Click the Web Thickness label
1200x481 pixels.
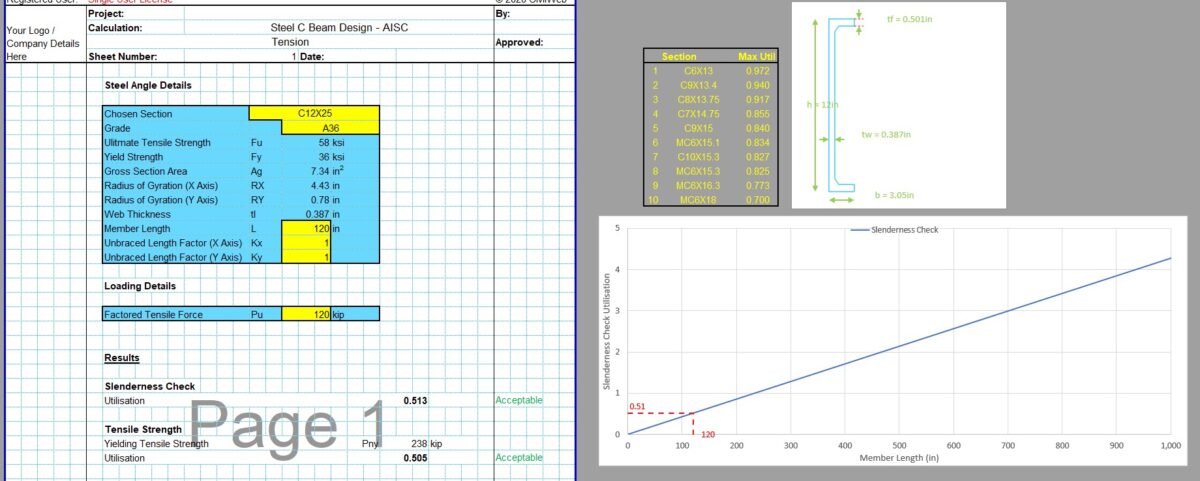coord(137,214)
